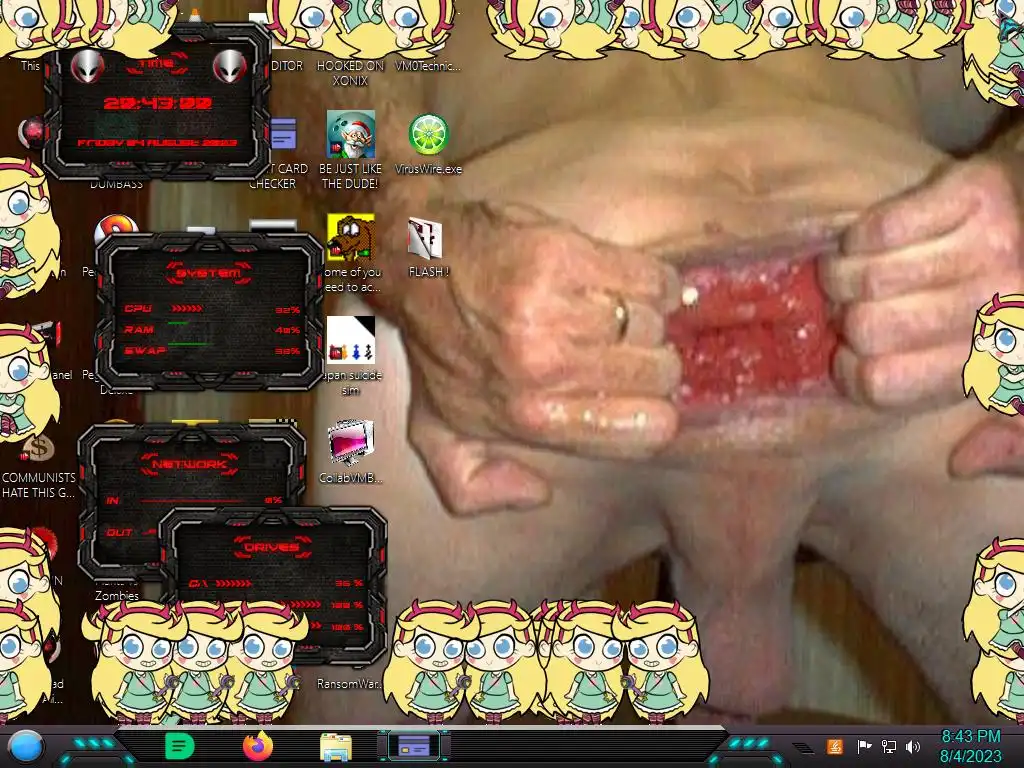This screenshot has height=768, width=1024.
Task: Open the orange Java update tray icon
Action: click(x=835, y=746)
